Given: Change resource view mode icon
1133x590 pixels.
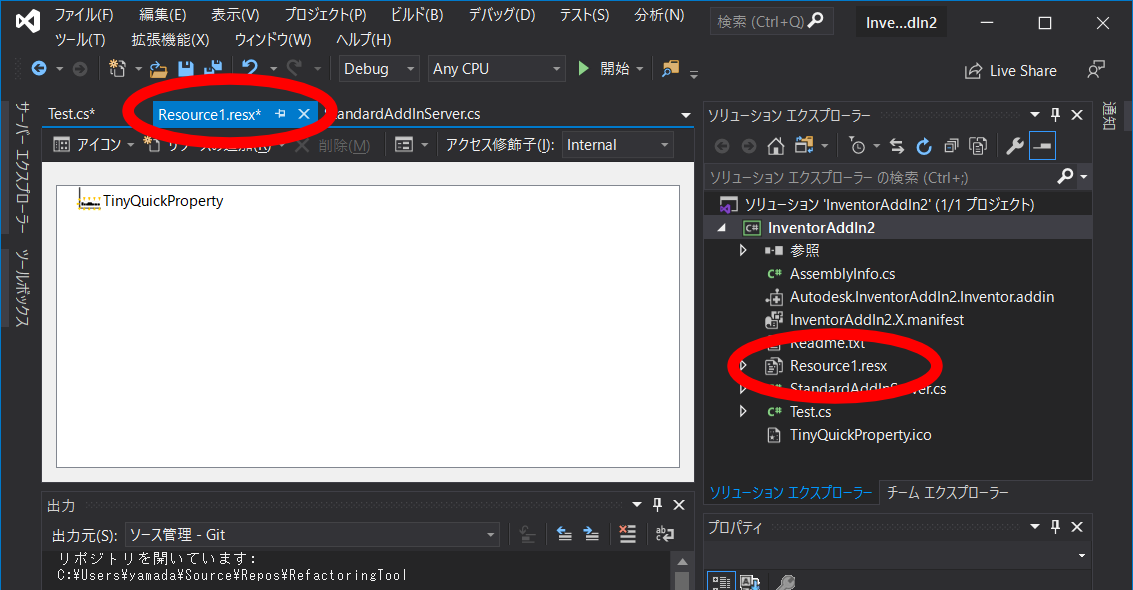Looking at the screenshot, I should click(x=405, y=145).
